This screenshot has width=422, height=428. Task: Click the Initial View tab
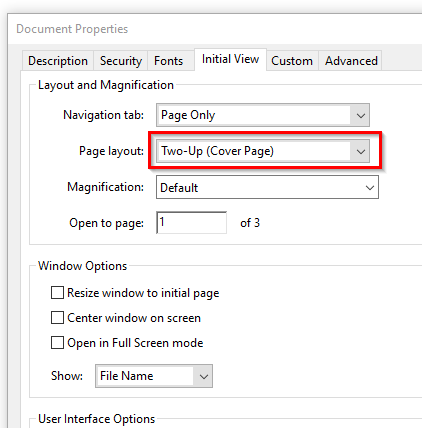(x=230, y=59)
